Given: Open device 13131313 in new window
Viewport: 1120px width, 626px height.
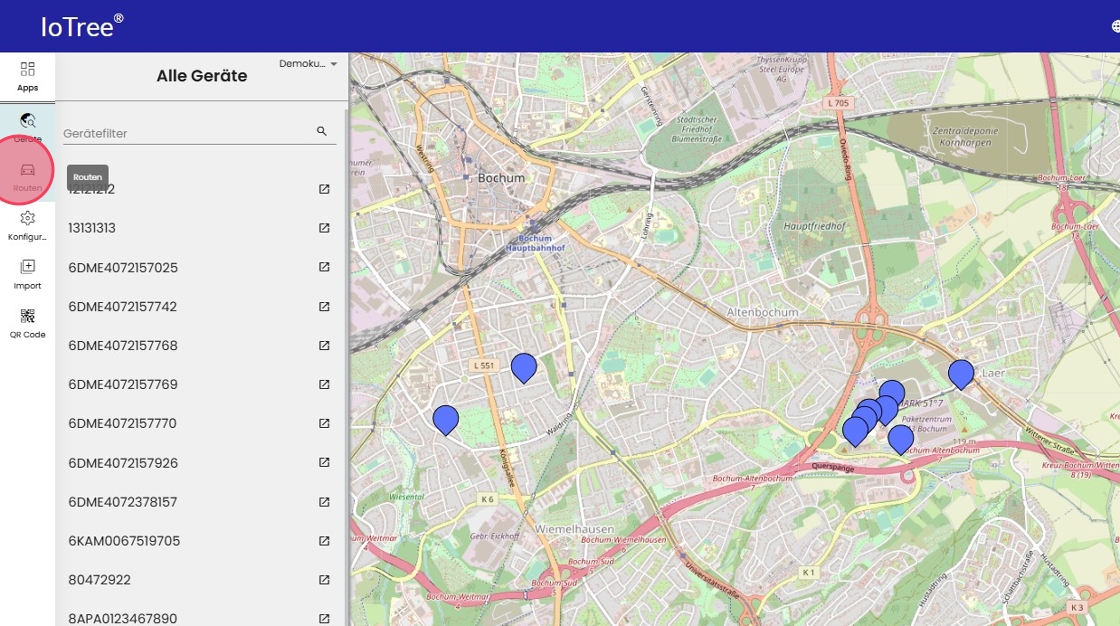Looking at the screenshot, I should click(x=324, y=228).
